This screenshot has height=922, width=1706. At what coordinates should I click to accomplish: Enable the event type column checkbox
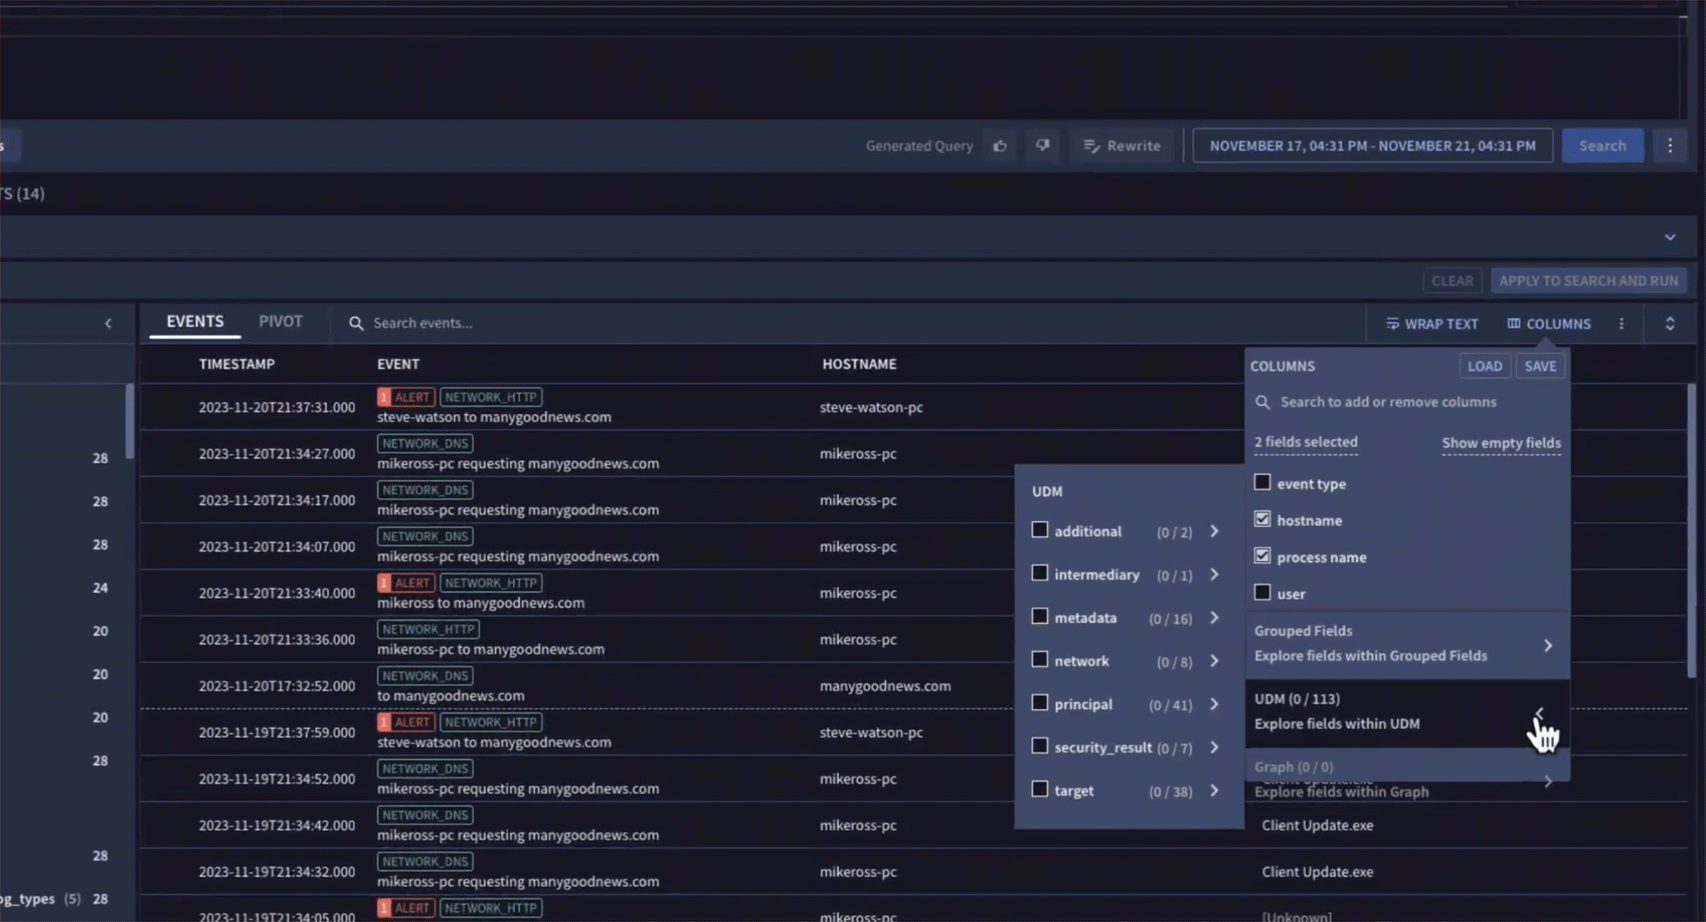point(1262,483)
